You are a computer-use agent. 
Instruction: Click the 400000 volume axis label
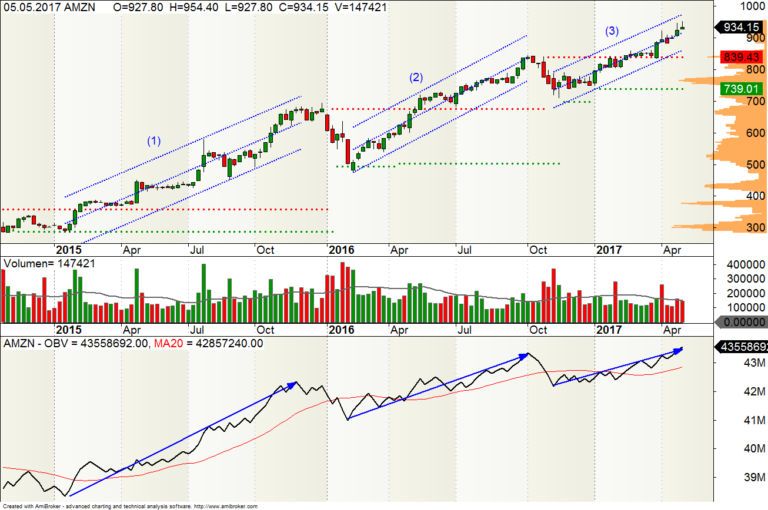[746, 265]
